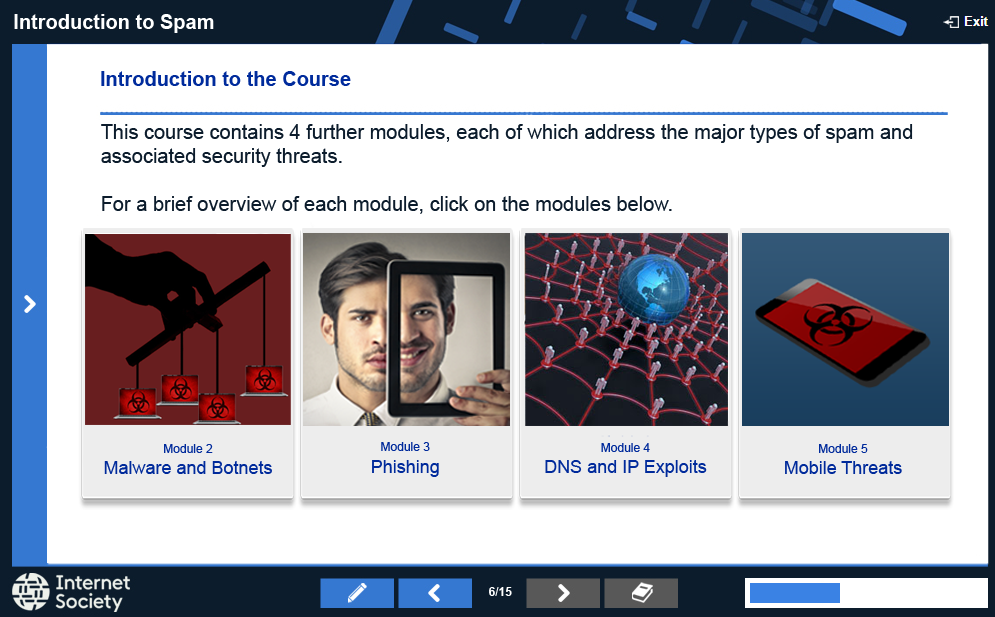This screenshot has height=617, width=995.
Task: Select the Mobile Threats title
Action: pyautogui.click(x=843, y=468)
